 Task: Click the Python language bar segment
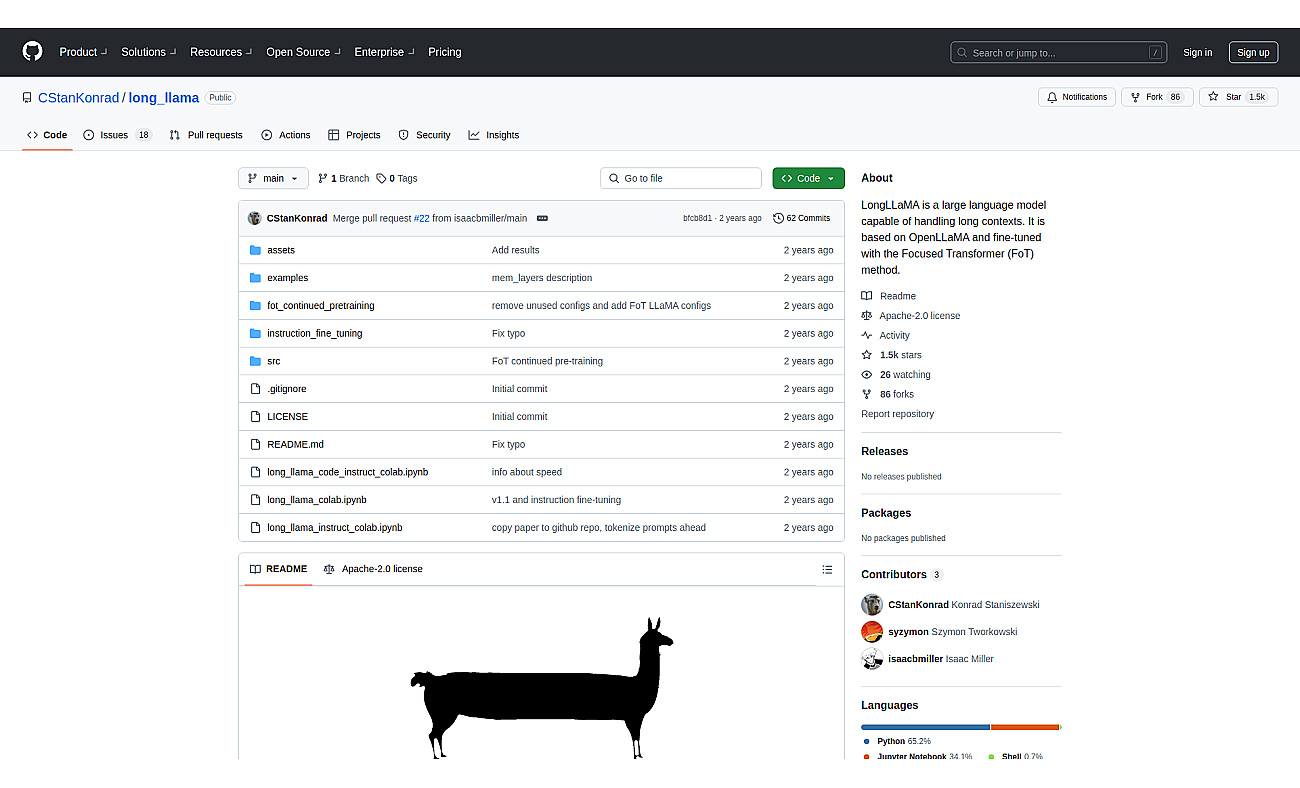pos(925,727)
